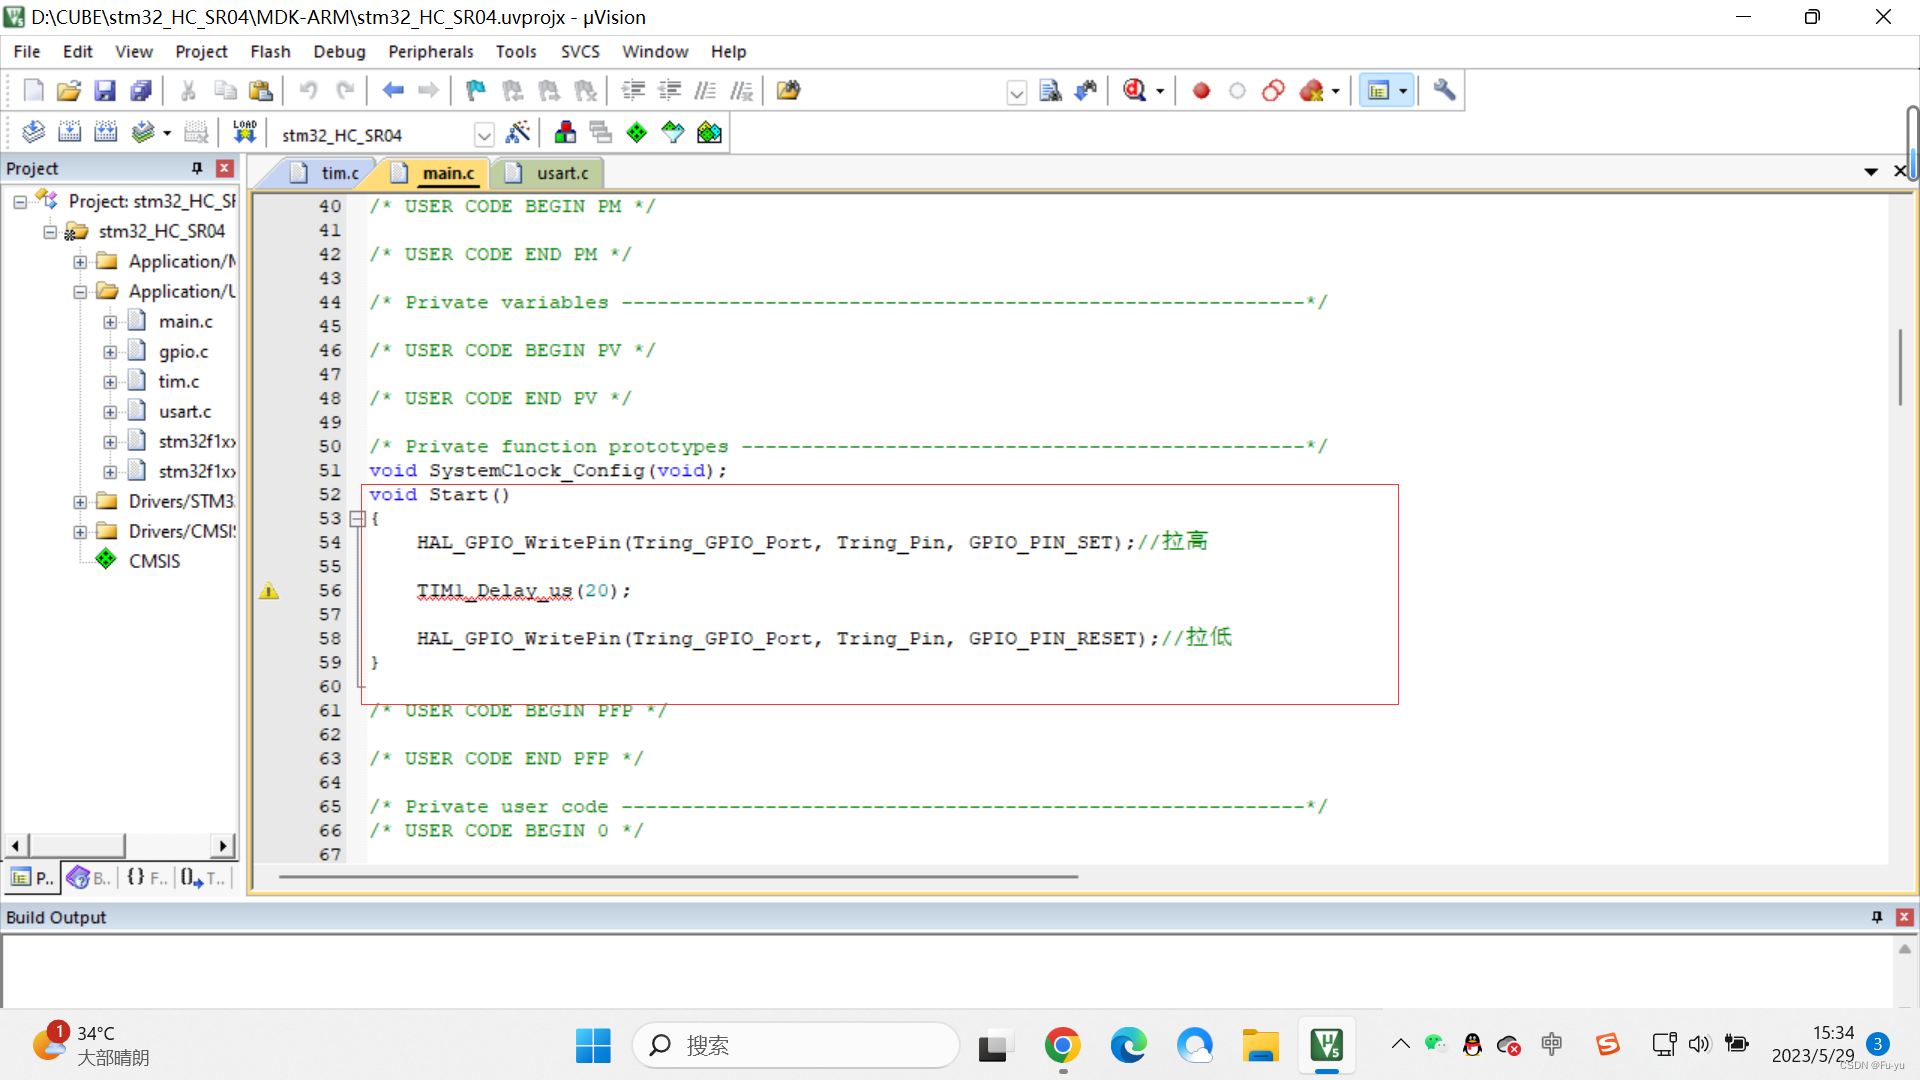Click the Save All toolbar icon
Image resolution: width=1920 pixels, height=1080 pixels.
(141, 91)
